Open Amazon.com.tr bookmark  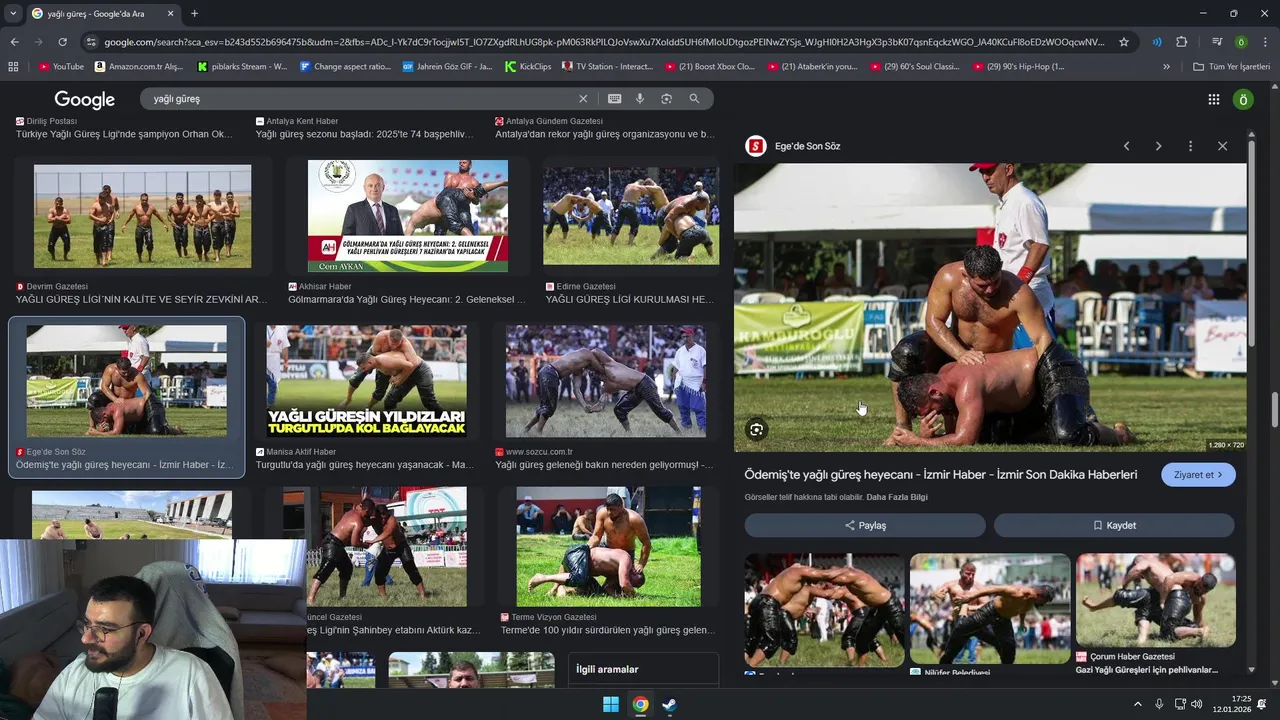139,67
